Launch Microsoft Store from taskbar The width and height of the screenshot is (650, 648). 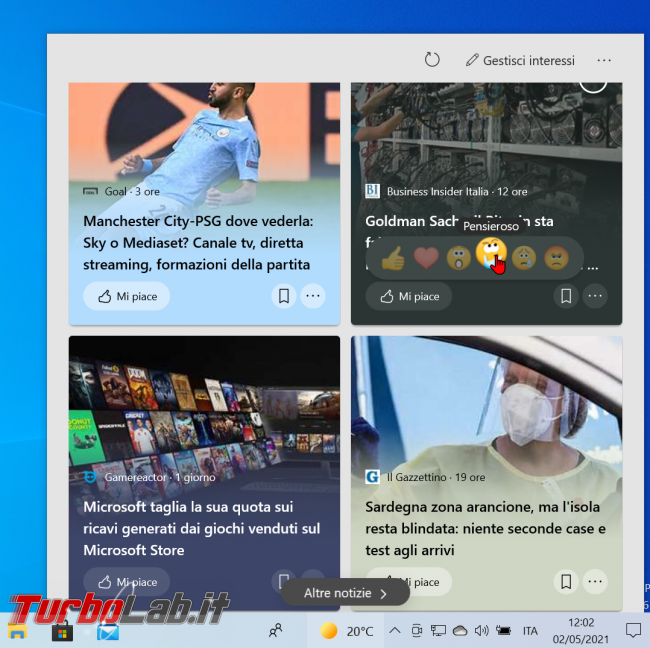[x=62, y=632]
